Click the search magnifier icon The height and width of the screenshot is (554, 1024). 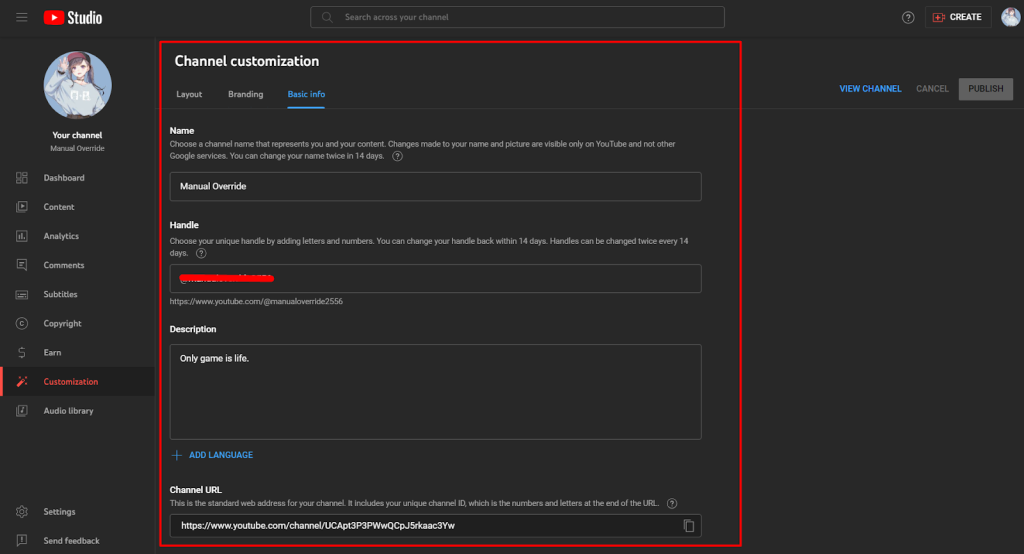click(327, 17)
